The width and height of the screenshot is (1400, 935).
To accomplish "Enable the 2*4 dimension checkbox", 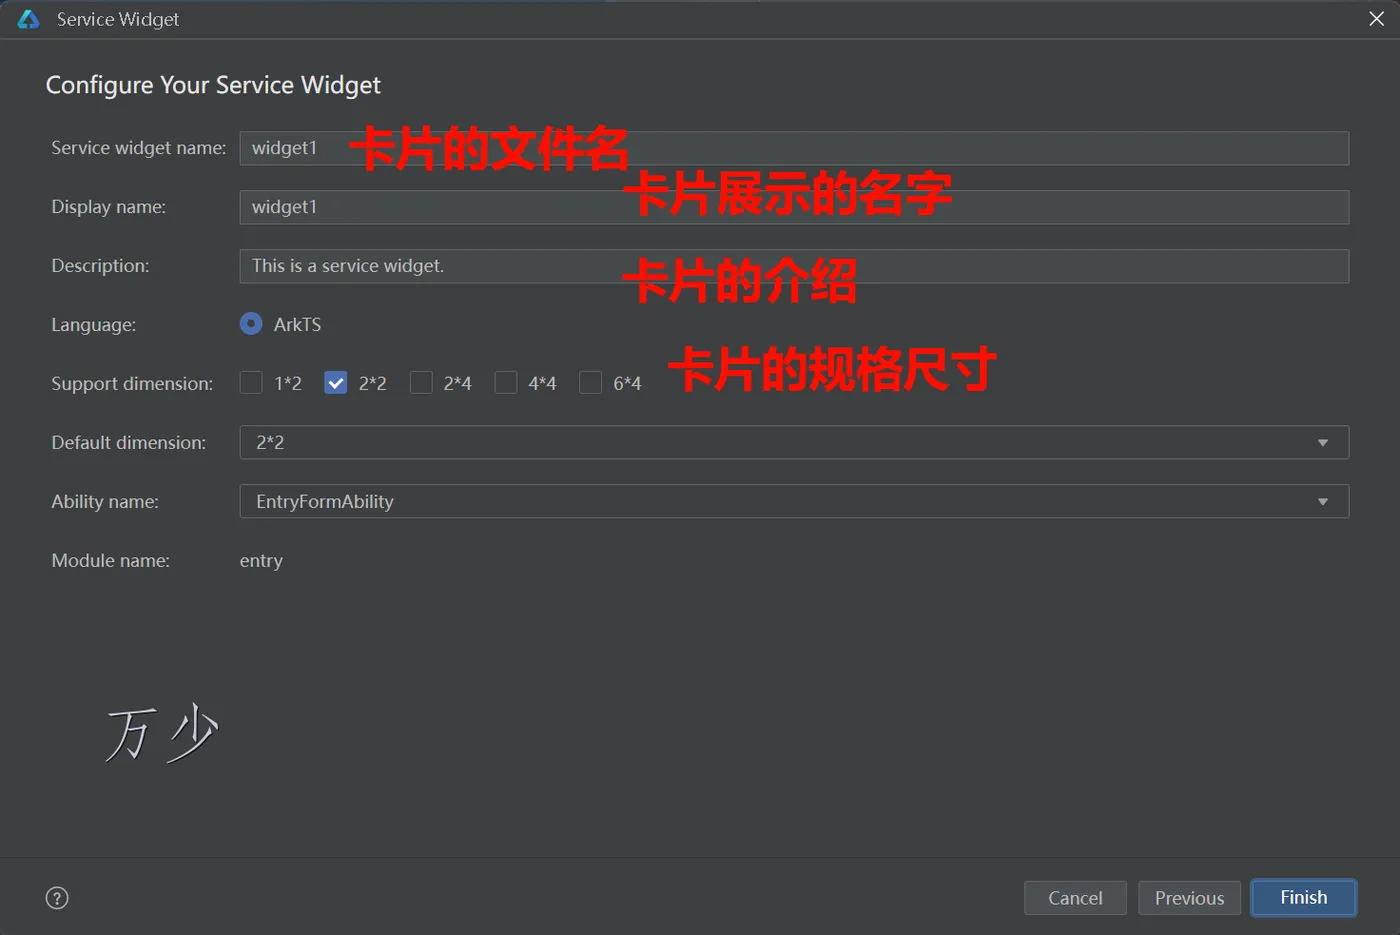I will click(421, 383).
